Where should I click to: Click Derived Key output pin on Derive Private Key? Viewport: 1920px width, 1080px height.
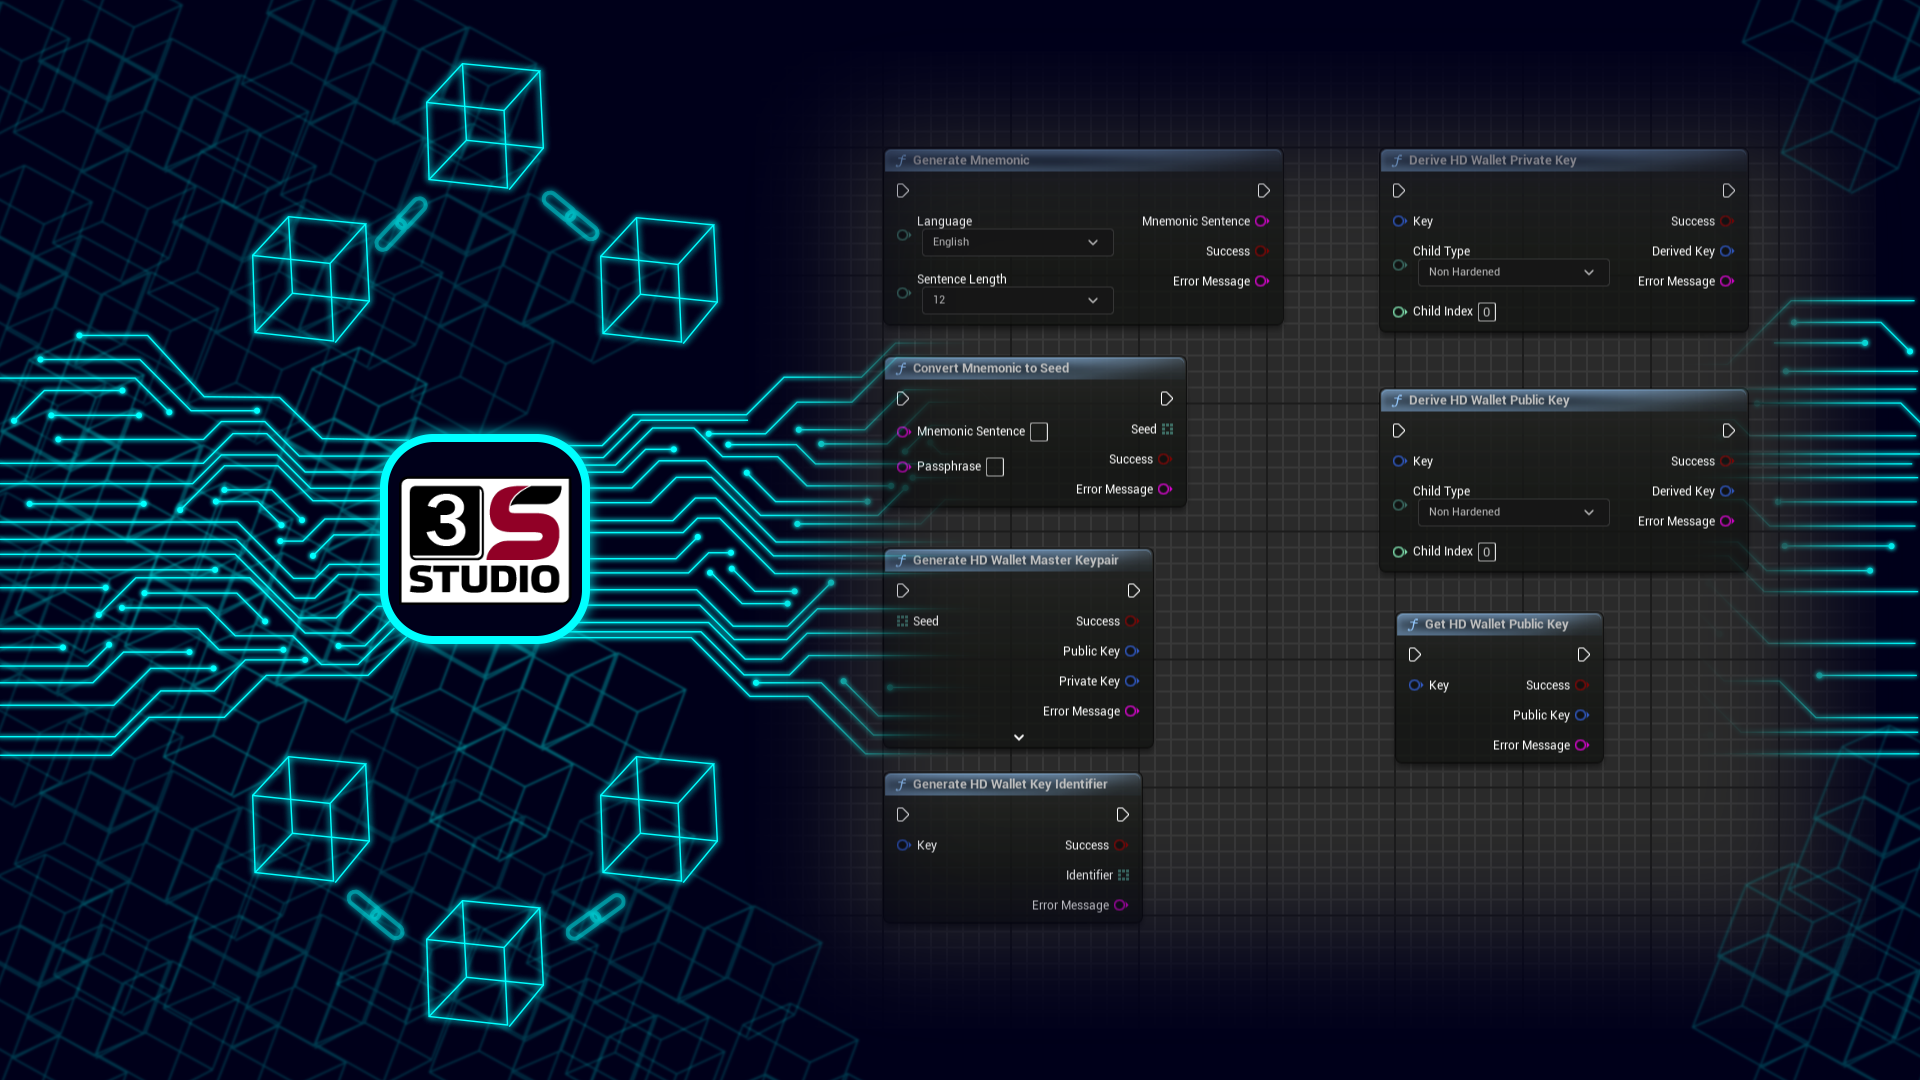coord(1727,251)
